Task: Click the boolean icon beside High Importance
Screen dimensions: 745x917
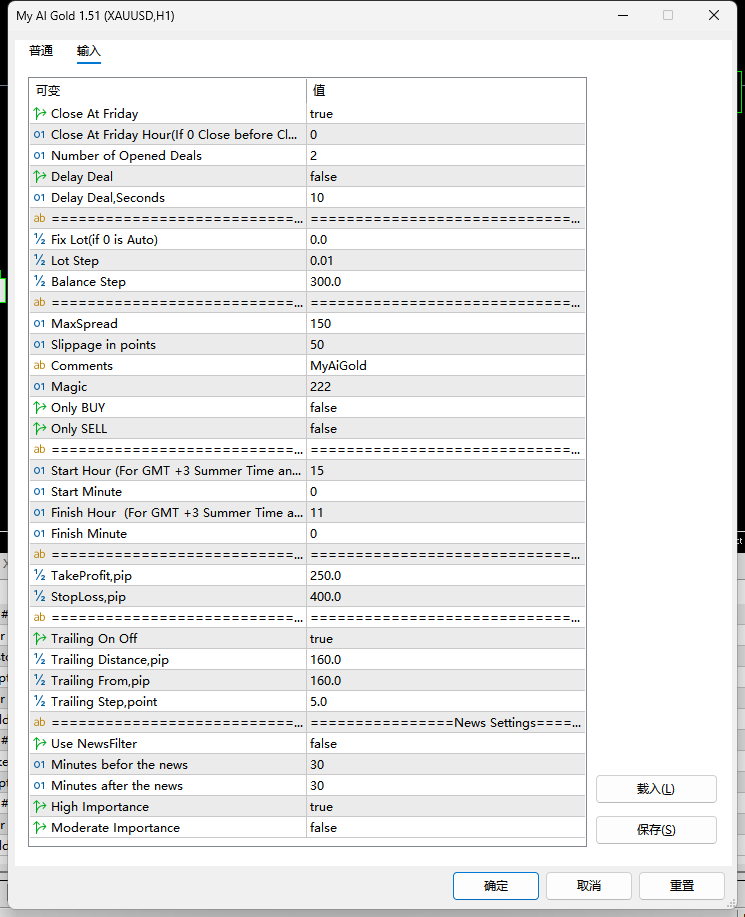Action: [40, 806]
